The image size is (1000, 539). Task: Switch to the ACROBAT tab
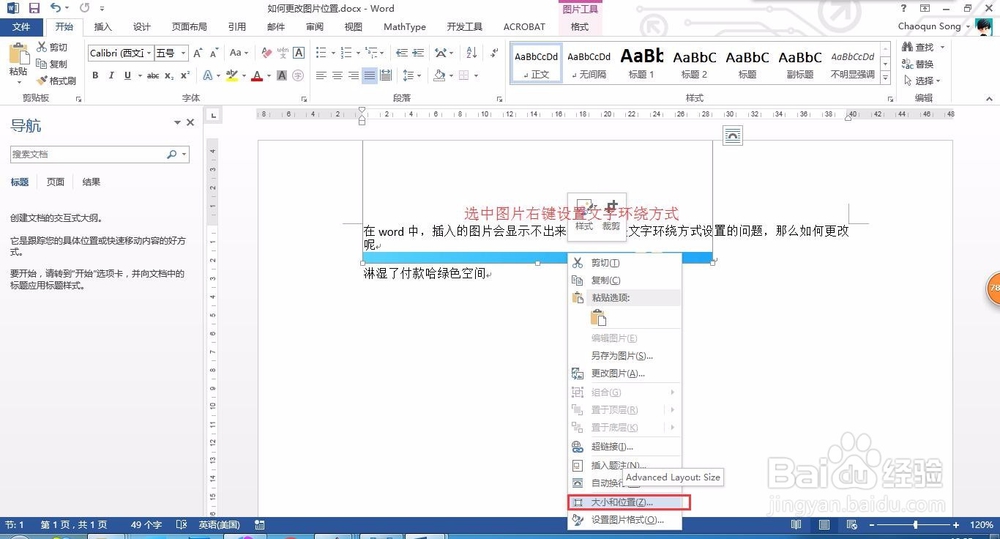(524, 27)
